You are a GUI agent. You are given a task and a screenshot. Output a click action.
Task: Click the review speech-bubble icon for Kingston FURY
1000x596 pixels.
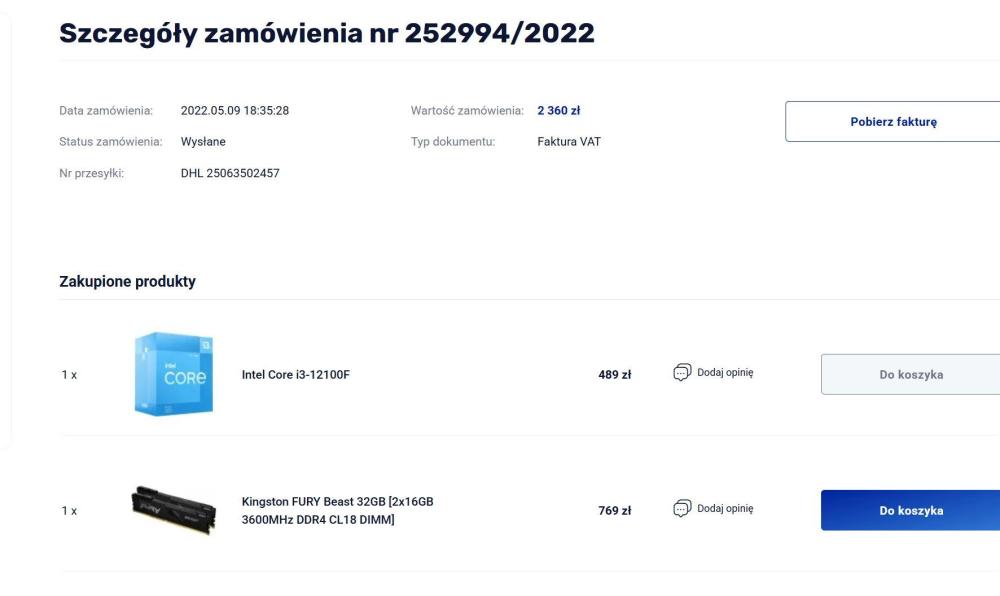click(682, 509)
